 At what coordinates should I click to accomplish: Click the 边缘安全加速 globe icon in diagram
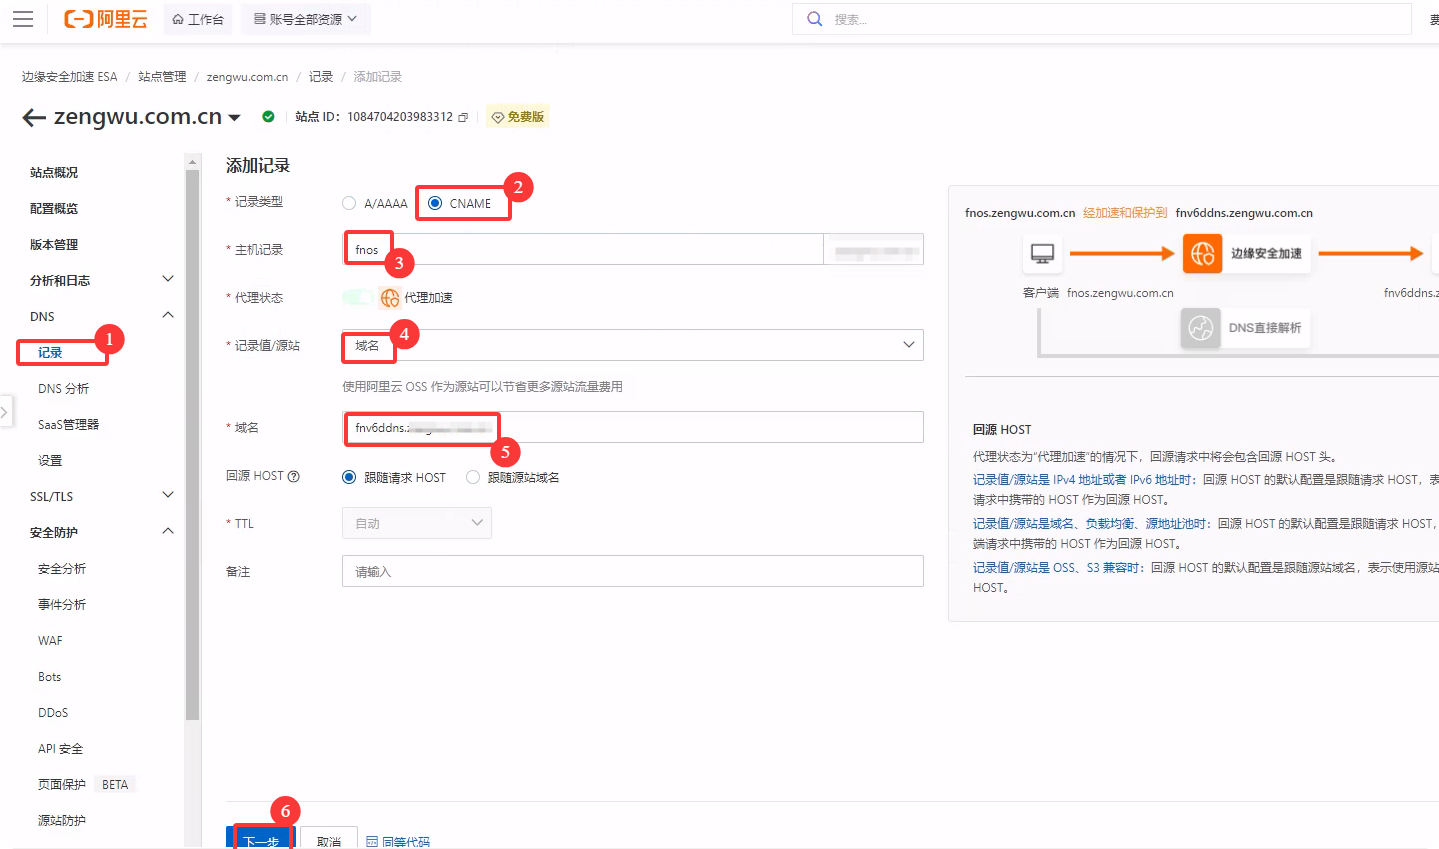[x=1202, y=254]
